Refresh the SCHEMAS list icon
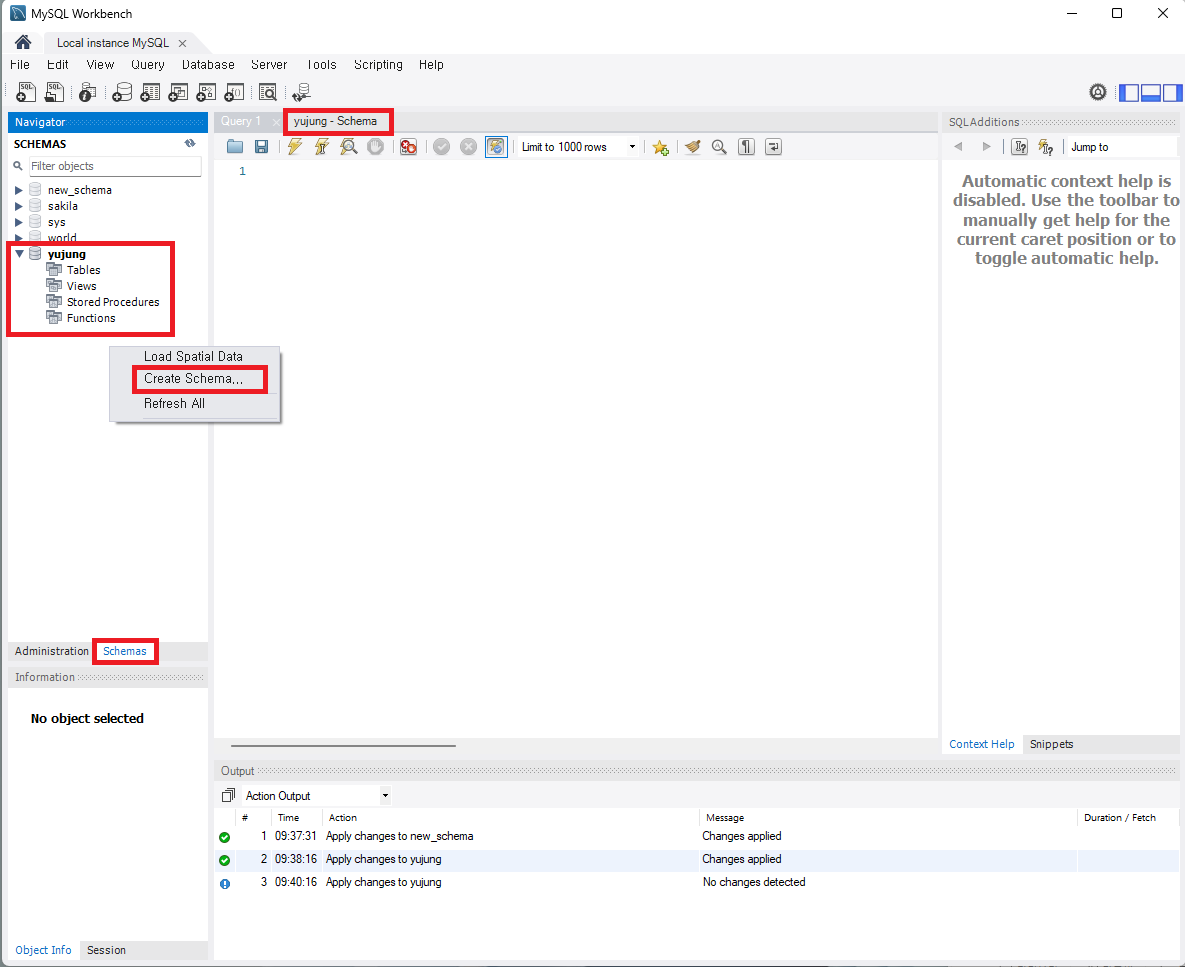The height and width of the screenshot is (967, 1185). 190,143
